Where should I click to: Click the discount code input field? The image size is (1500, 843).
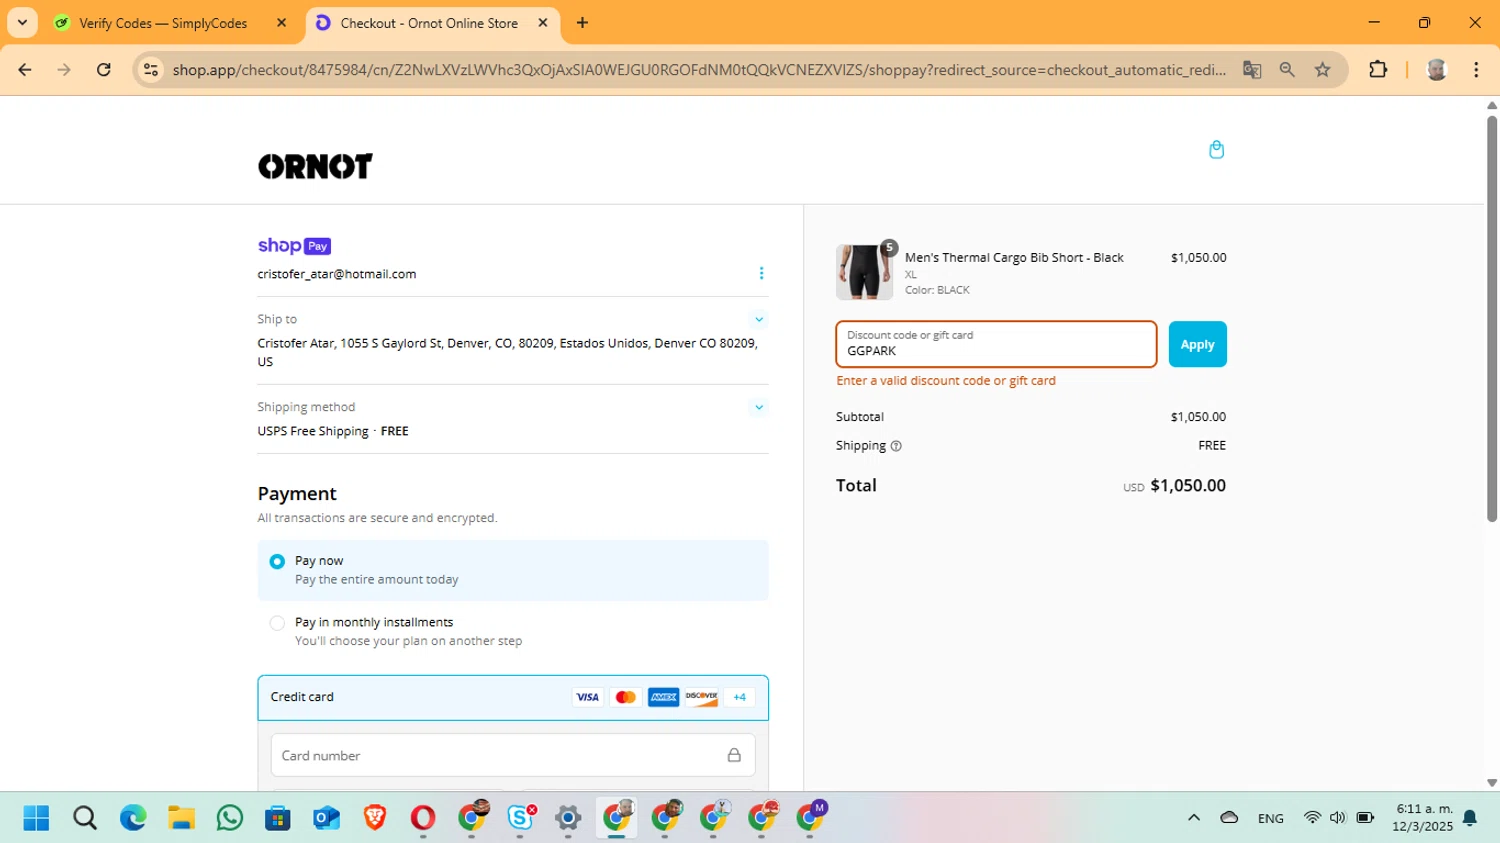[996, 344]
